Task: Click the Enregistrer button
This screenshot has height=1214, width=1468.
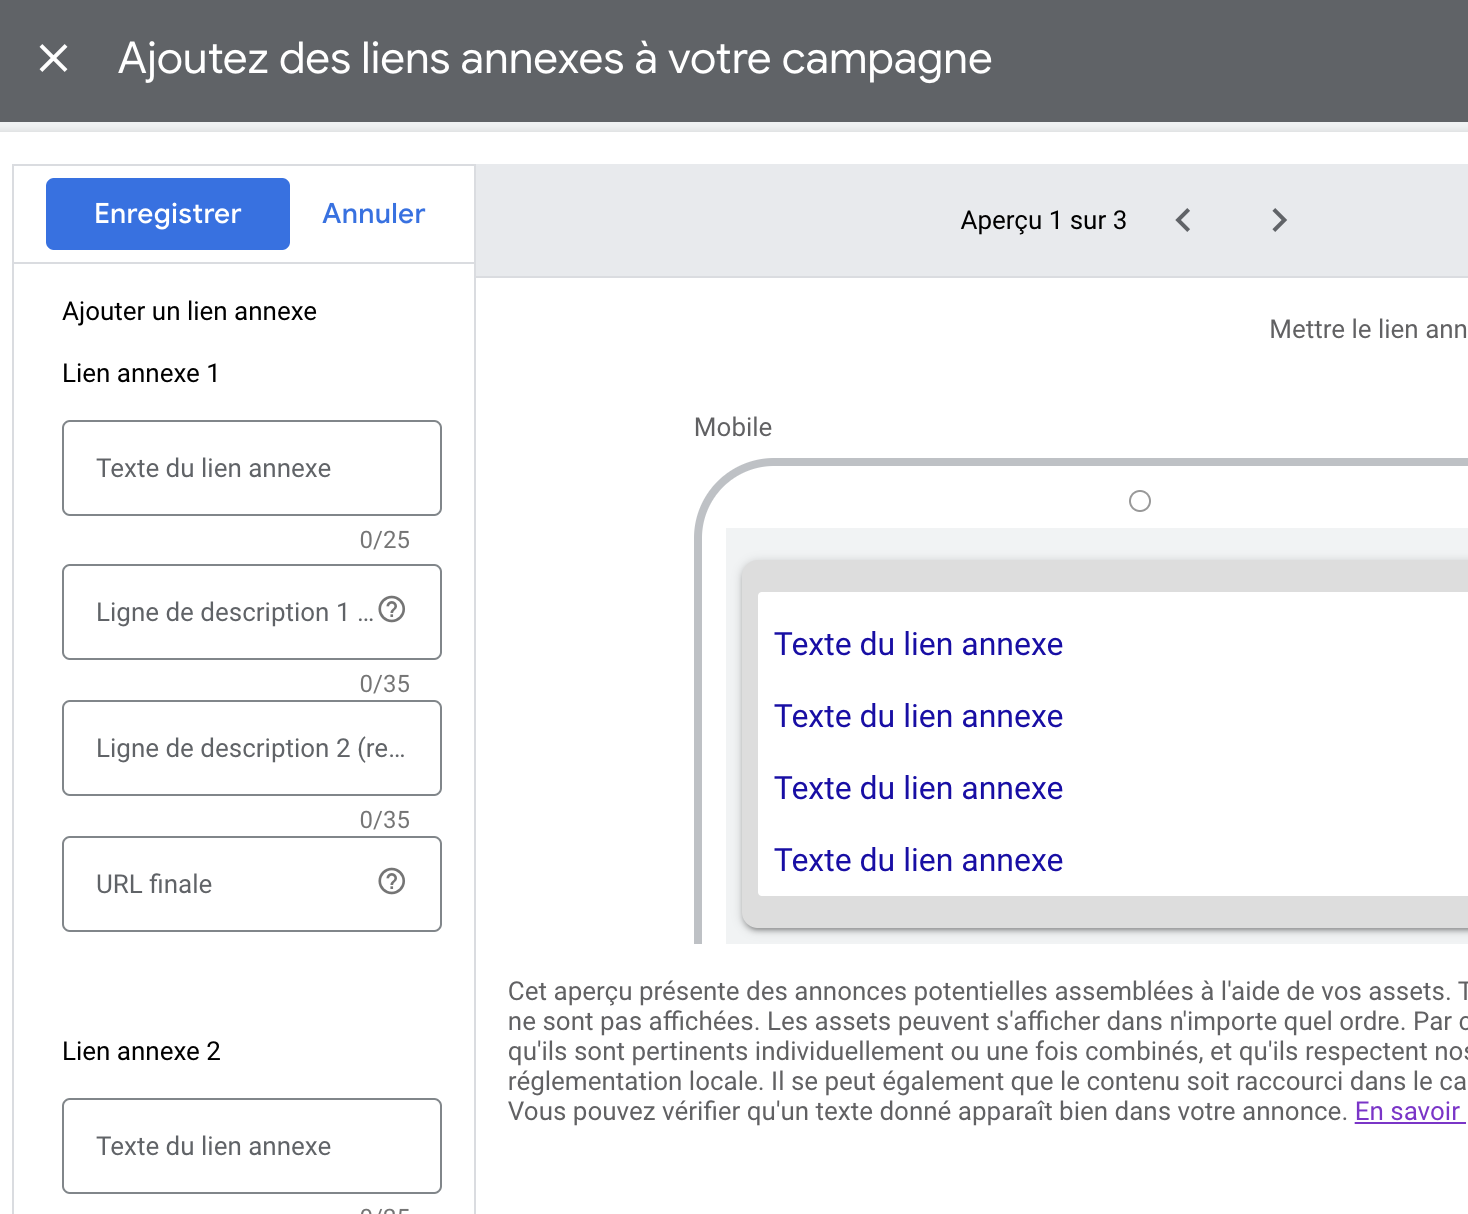Action: [x=168, y=214]
